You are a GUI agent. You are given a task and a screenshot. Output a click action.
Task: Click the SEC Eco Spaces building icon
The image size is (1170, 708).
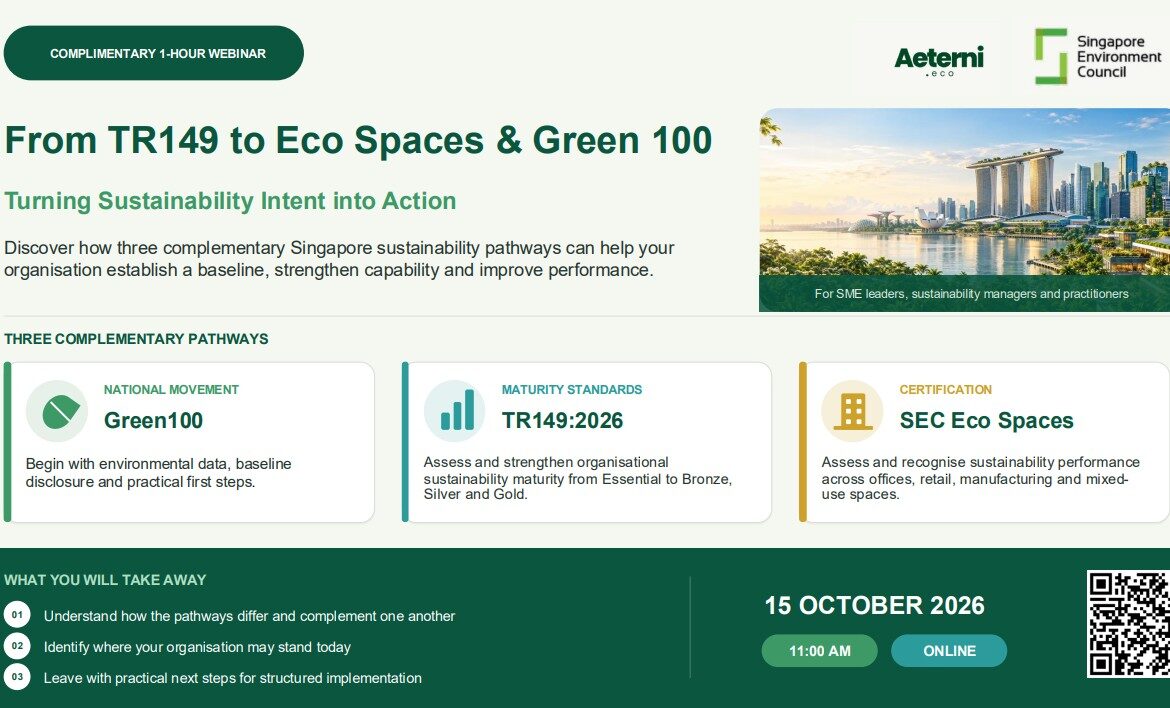click(852, 411)
